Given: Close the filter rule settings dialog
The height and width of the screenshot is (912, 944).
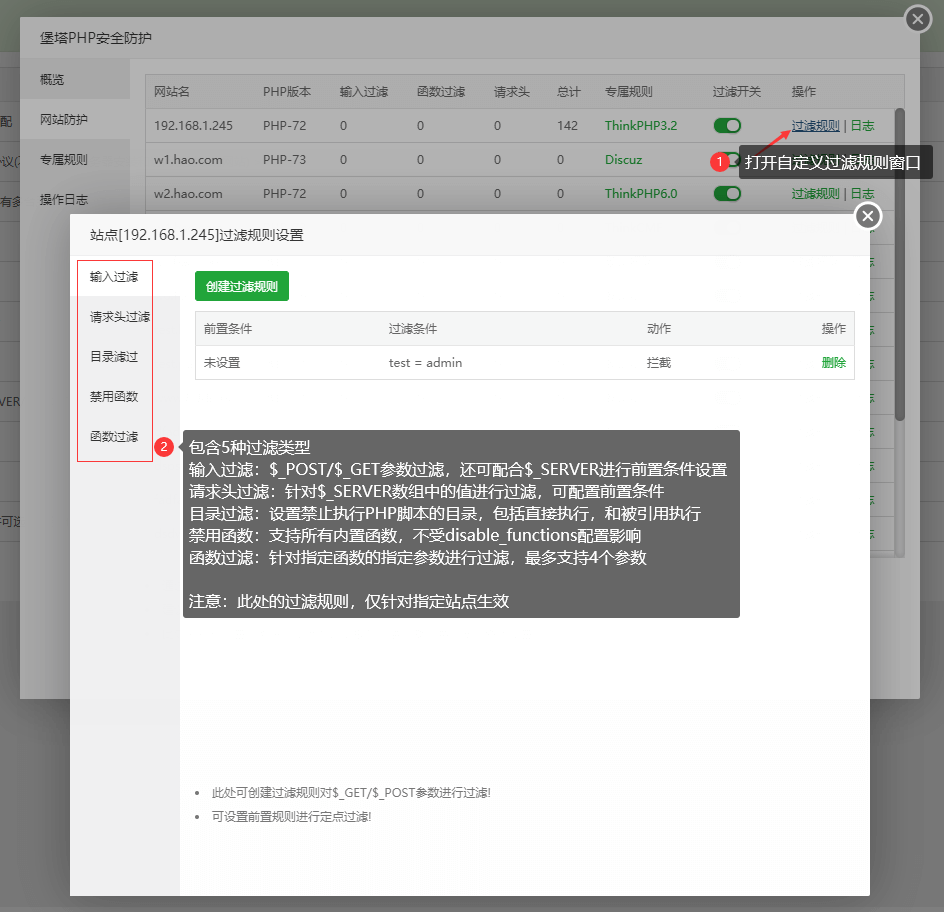Looking at the screenshot, I should pyautogui.click(x=868, y=216).
